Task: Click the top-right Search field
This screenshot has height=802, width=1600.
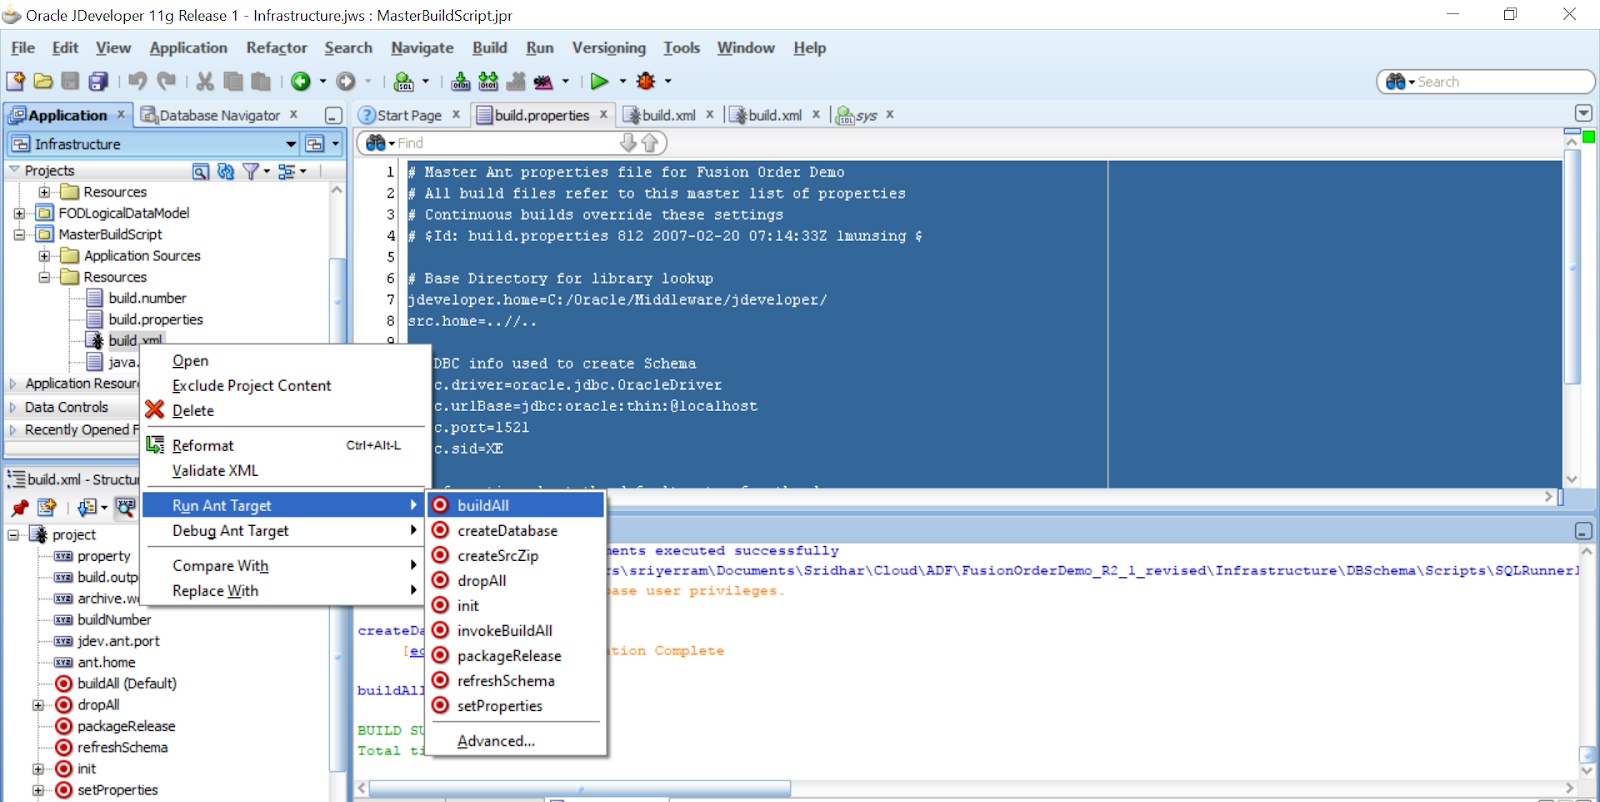Action: click(x=1486, y=82)
